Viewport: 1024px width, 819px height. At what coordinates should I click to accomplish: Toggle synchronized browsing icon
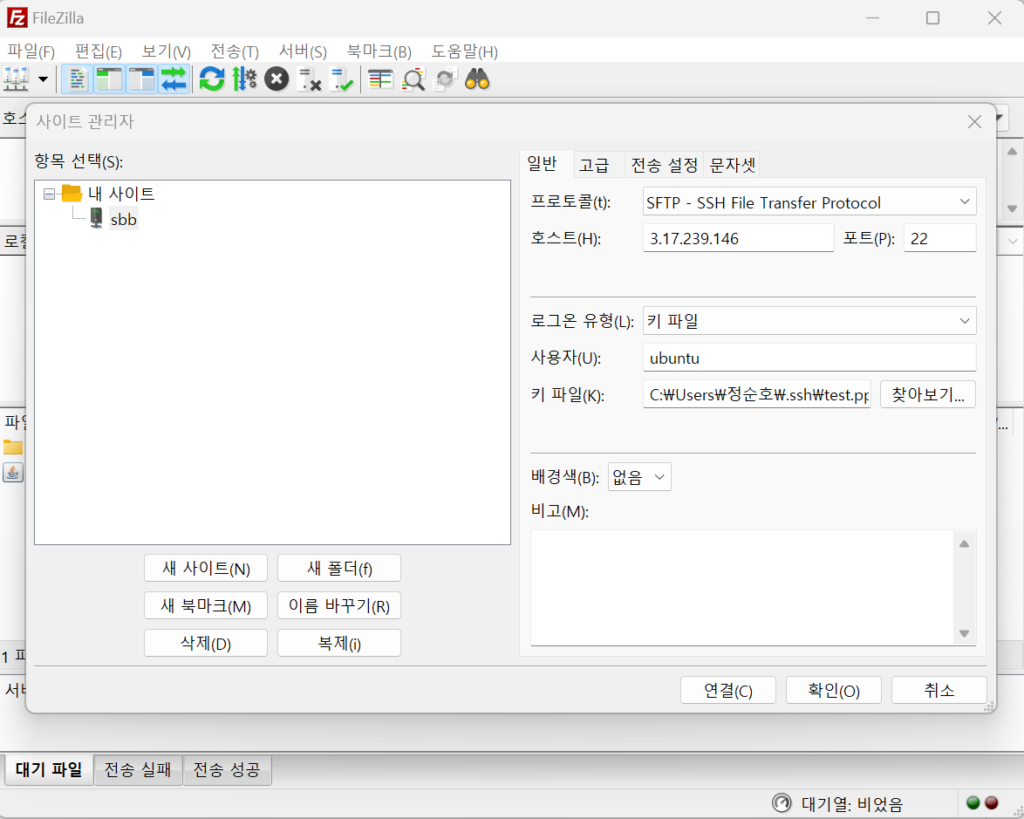click(x=445, y=80)
